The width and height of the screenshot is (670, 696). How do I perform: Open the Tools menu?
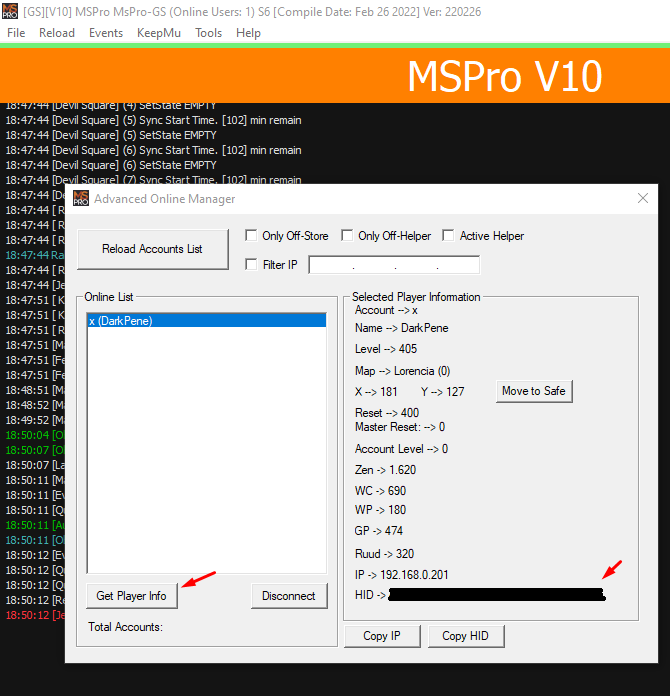pos(209,33)
